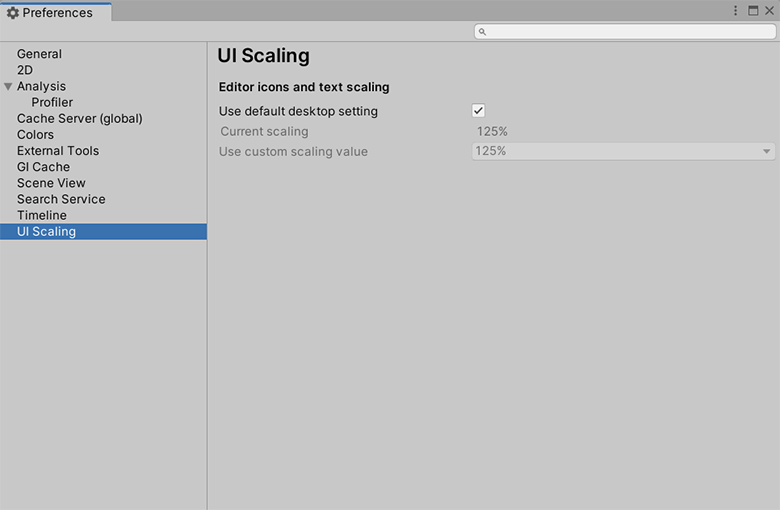Click the Preferences gear icon in tab

tap(13, 13)
